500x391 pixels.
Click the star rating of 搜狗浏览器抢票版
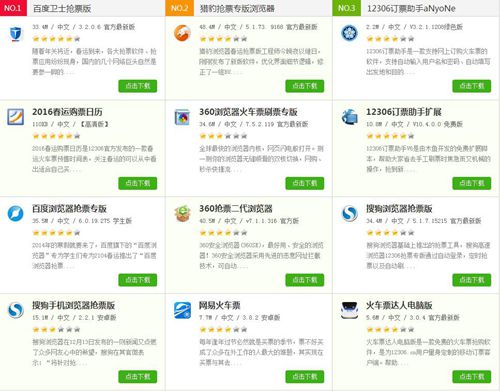click(390, 233)
